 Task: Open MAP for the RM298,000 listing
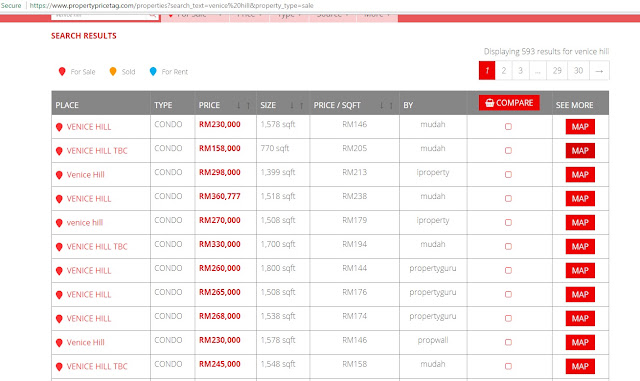[580, 175]
